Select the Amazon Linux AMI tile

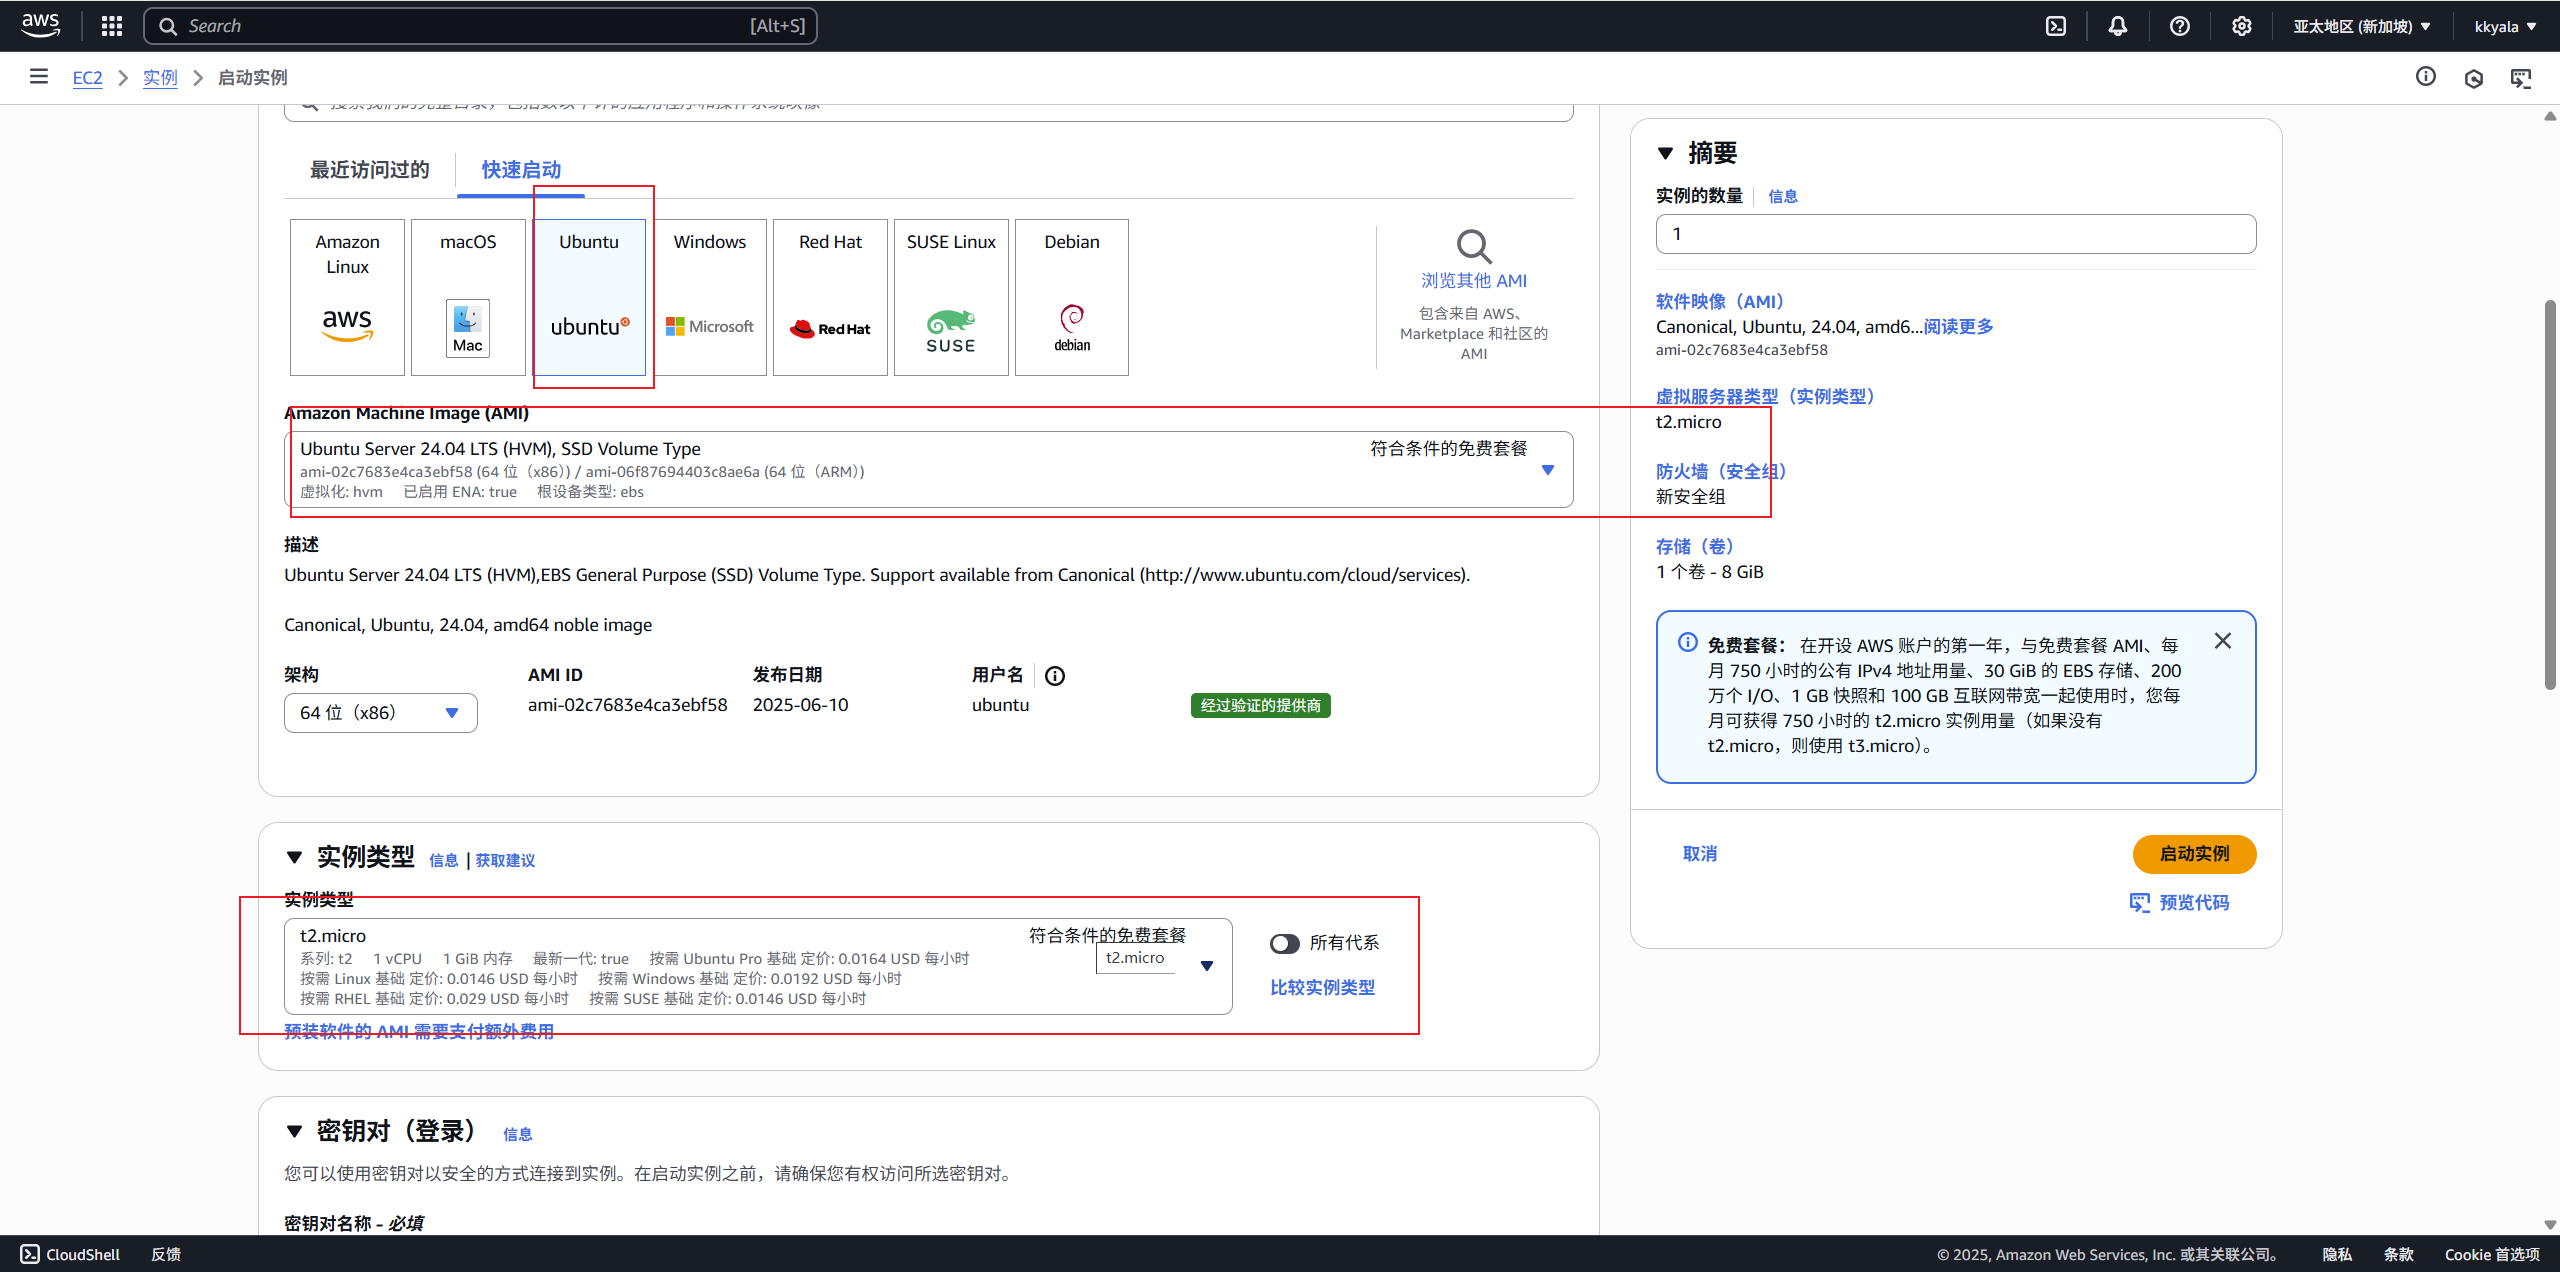[347, 297]
